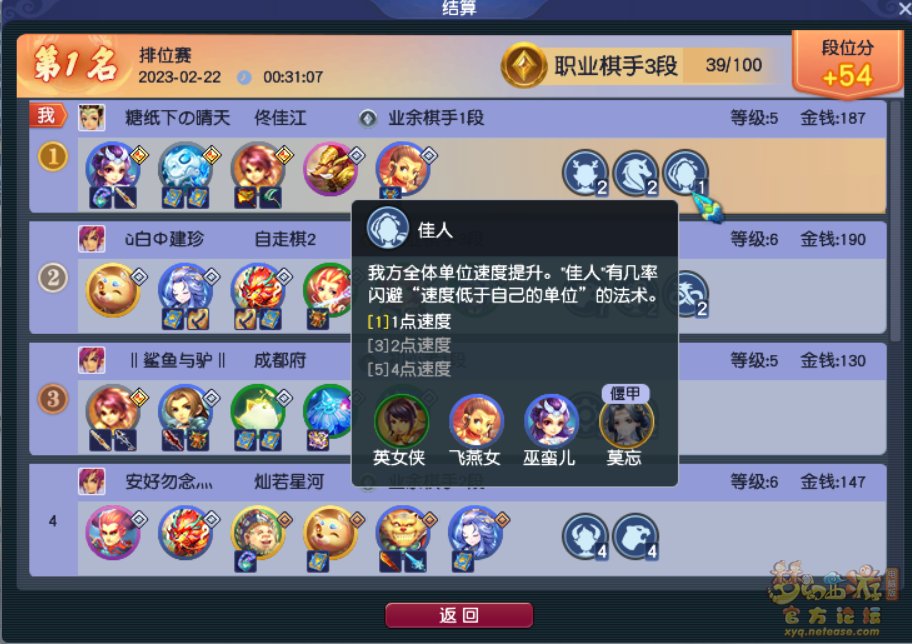Click the 返回 button

[x=459, y=615]
